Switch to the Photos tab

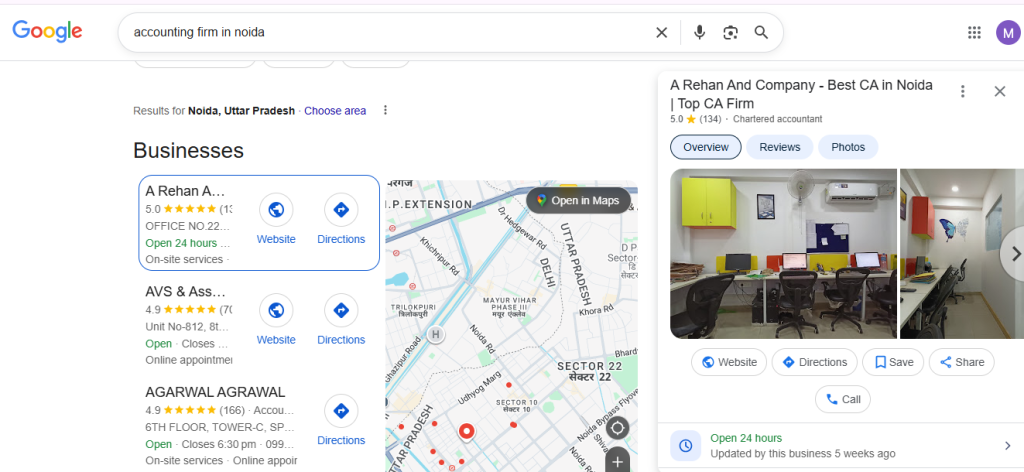(x=848, y=147)
